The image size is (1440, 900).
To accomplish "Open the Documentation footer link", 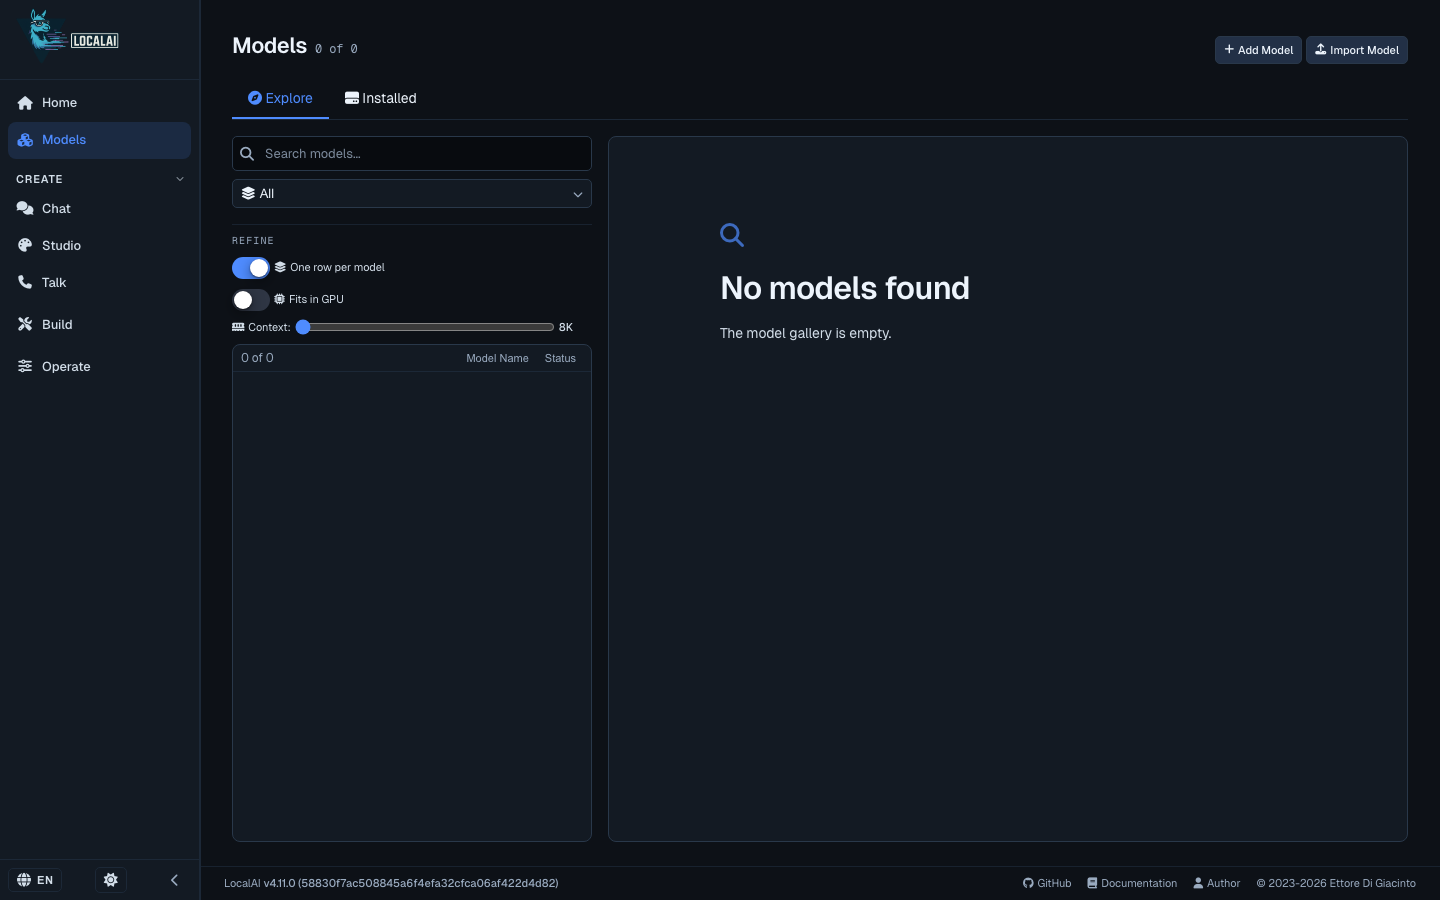I will click(x=1132, y=883).
